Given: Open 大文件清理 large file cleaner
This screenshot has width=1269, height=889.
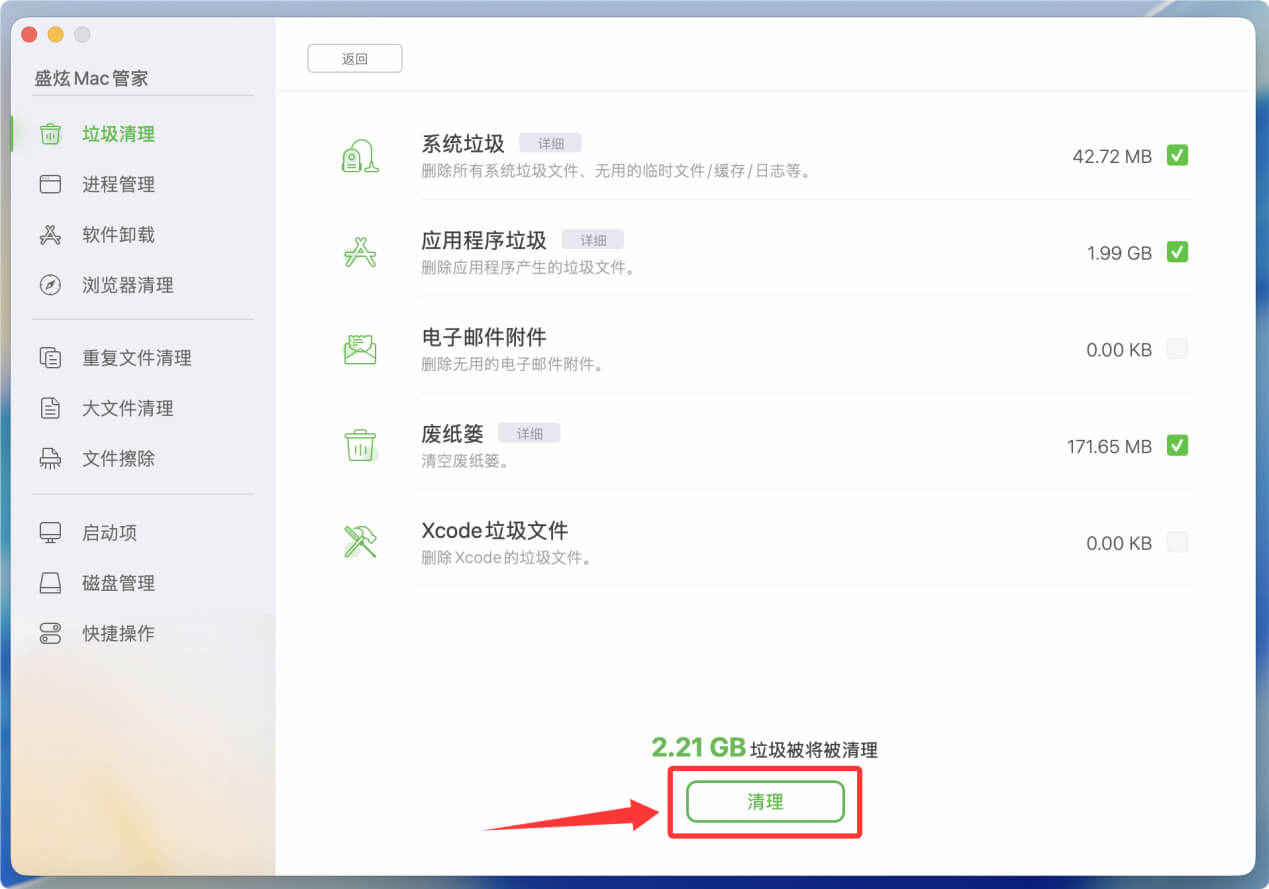Looking at the screenshot, I should click(x=50, y=408).
